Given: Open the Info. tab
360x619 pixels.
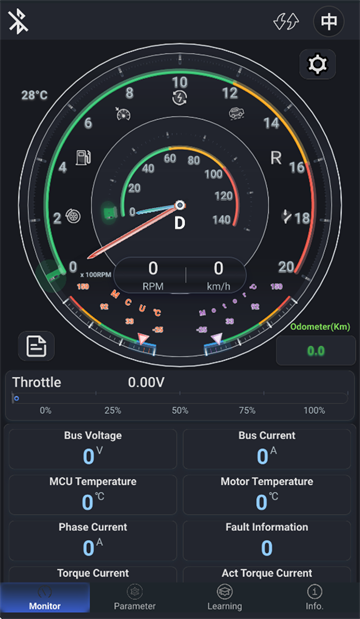Looking at the screenshot, I should (315, 598).
